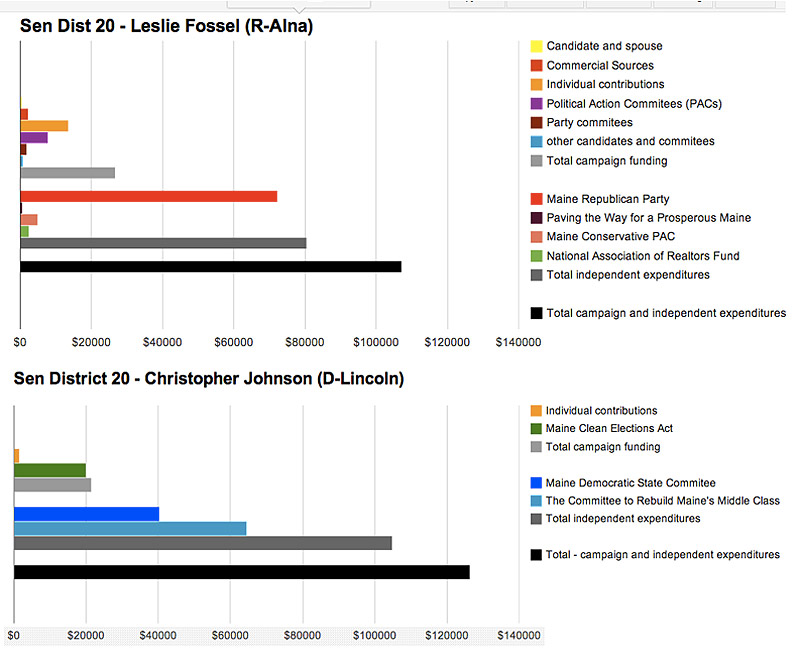Image resolution: width=800 pixels, height=657 pixels.
Task: Click the Maine Conservative PAC legend swatch
Action: click(536, 237)
